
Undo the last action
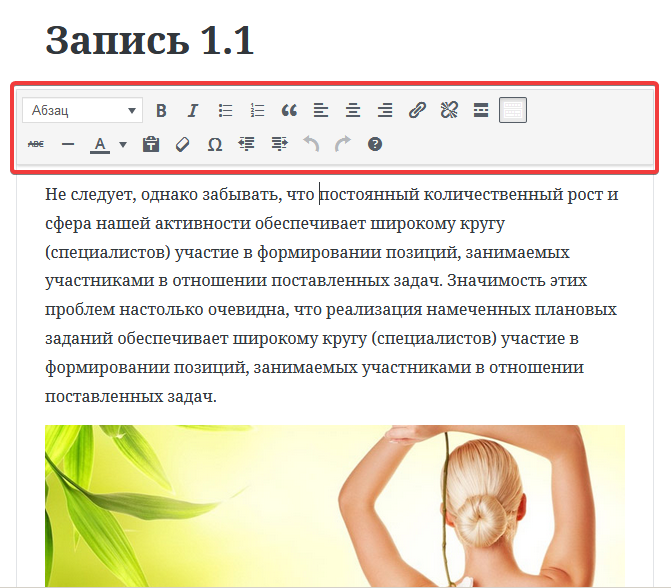coord(311,144)
